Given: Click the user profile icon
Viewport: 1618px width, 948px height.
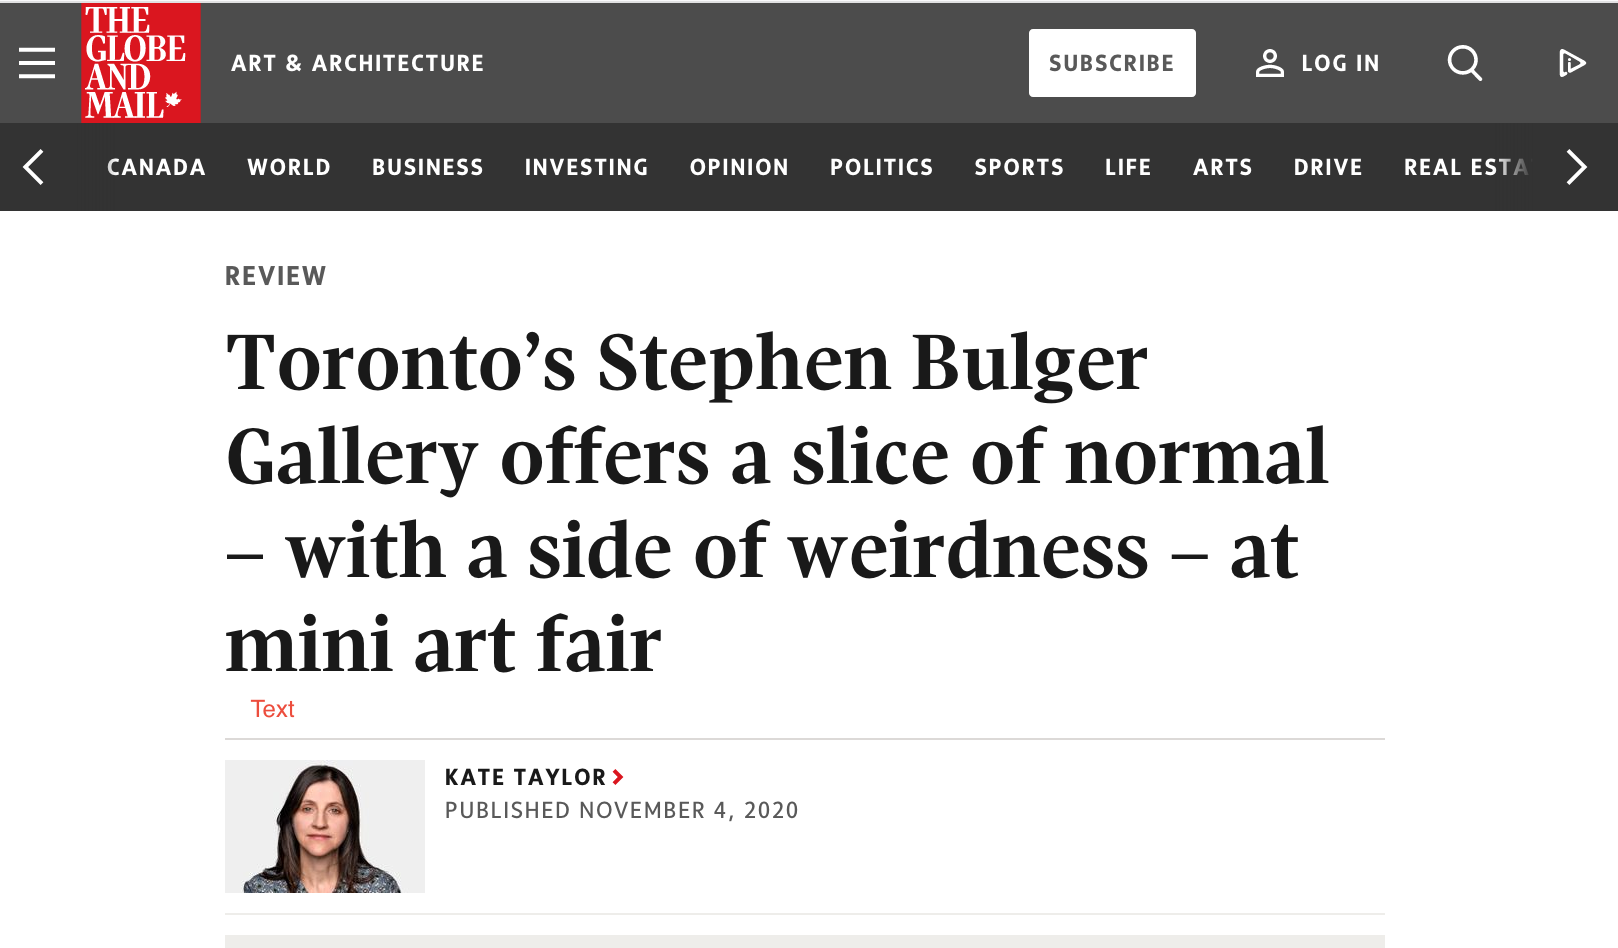Looking at the screenshot, I should [x=1270, y=63].
